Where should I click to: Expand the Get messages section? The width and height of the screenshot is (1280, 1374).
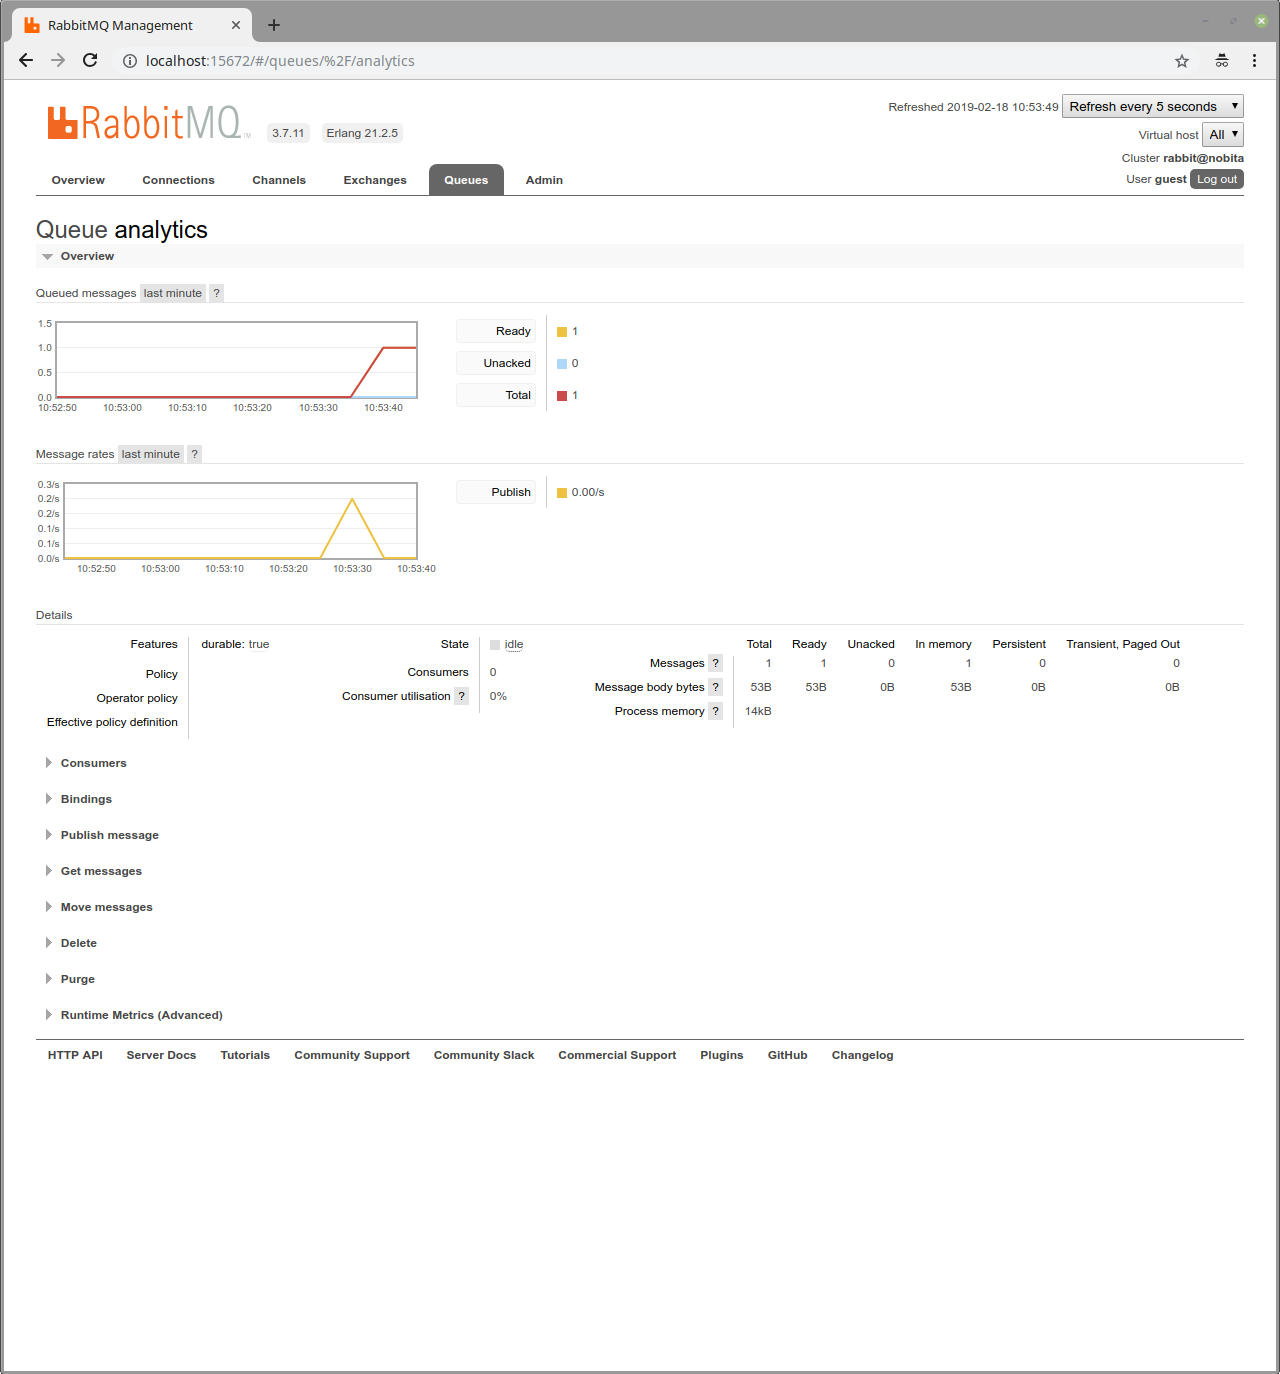tap(94, 871)
